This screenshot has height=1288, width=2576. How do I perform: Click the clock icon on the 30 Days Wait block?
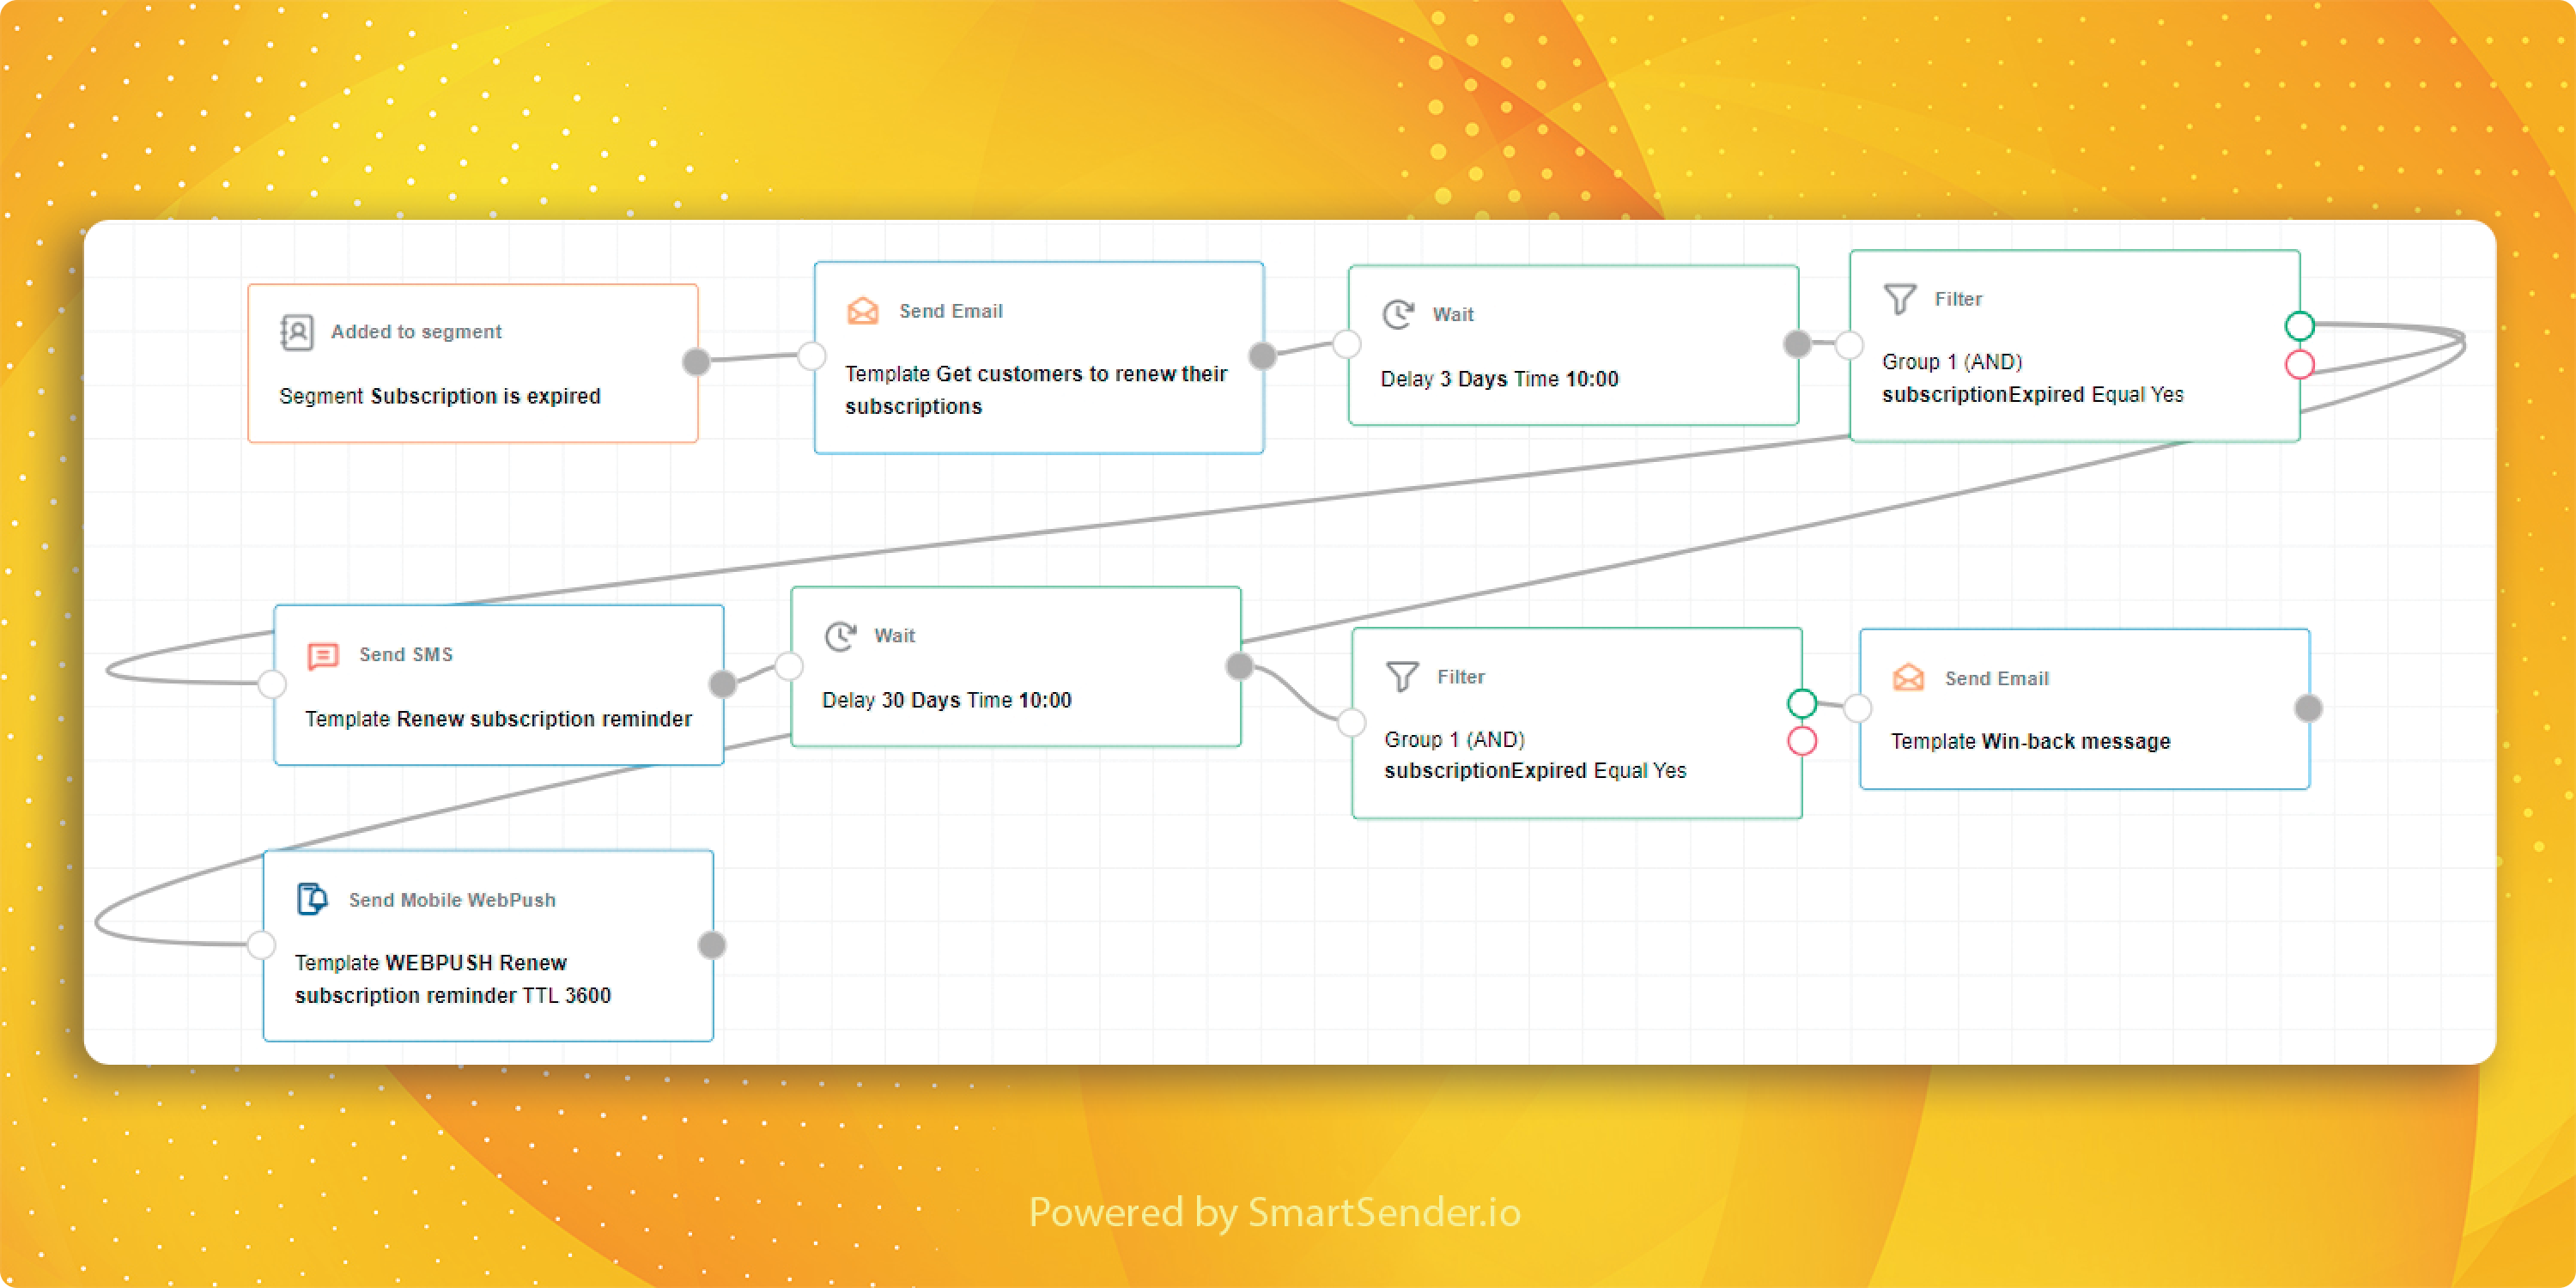tap(840, 636)
